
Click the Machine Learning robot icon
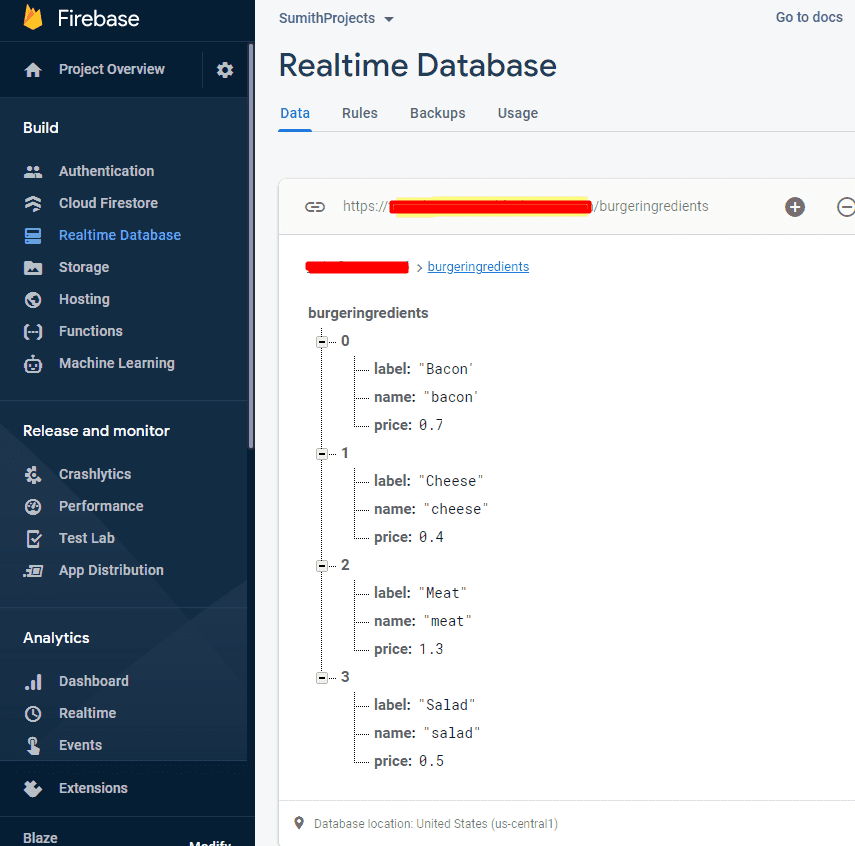[x=33, y=364]
